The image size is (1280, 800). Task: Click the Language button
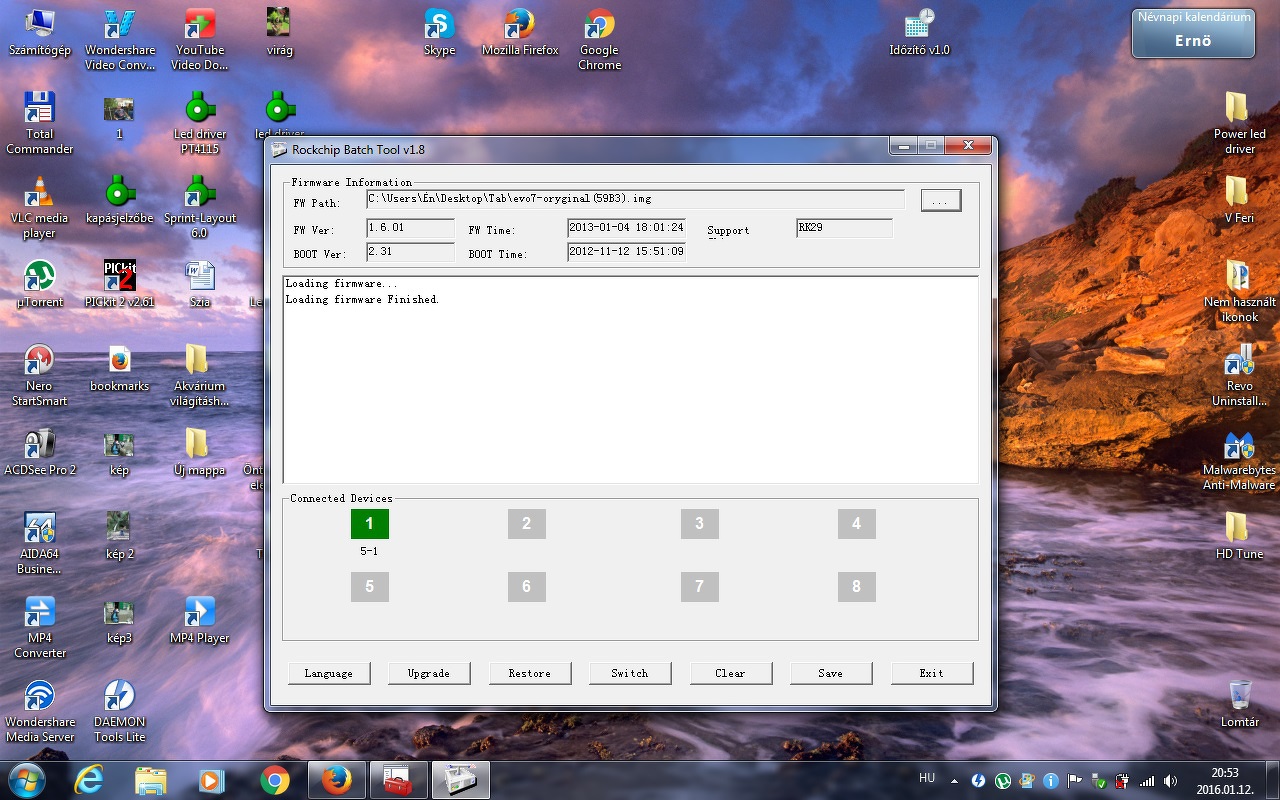pos(328,673)
